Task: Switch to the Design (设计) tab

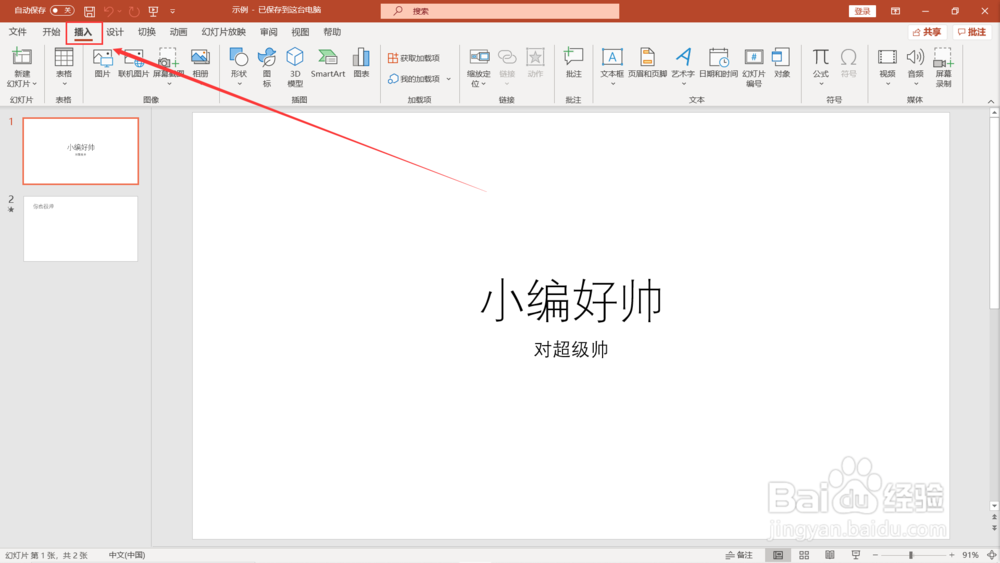Action: point(115,32)
